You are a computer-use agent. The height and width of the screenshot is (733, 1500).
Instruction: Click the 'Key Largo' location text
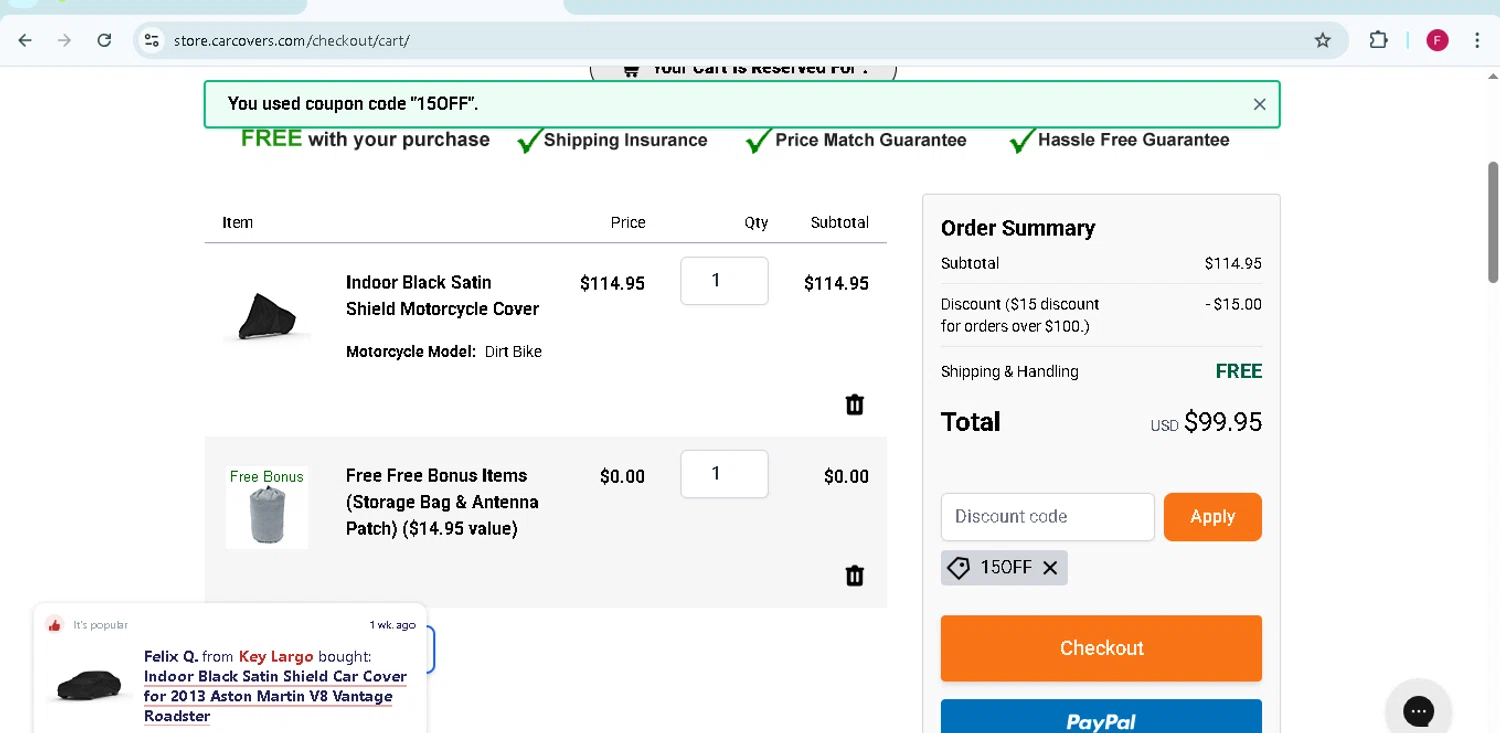[276, 656]
